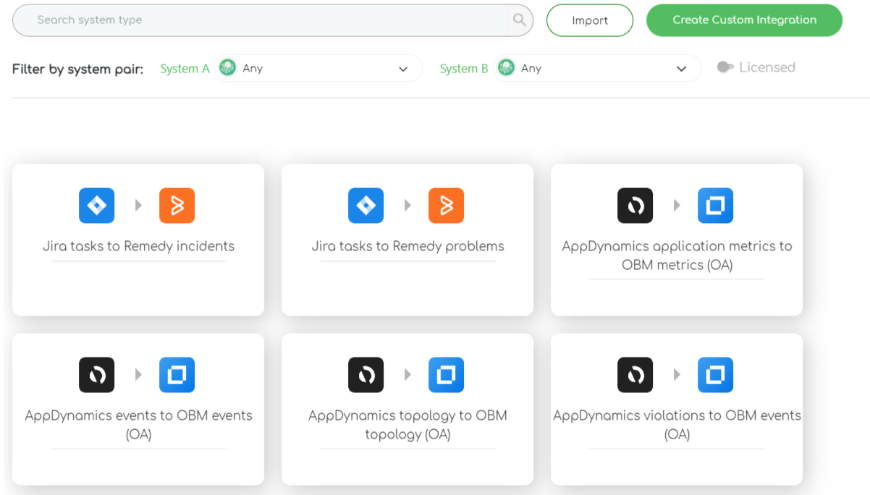Click OBM icon on application metrics card

click(715, 205)
